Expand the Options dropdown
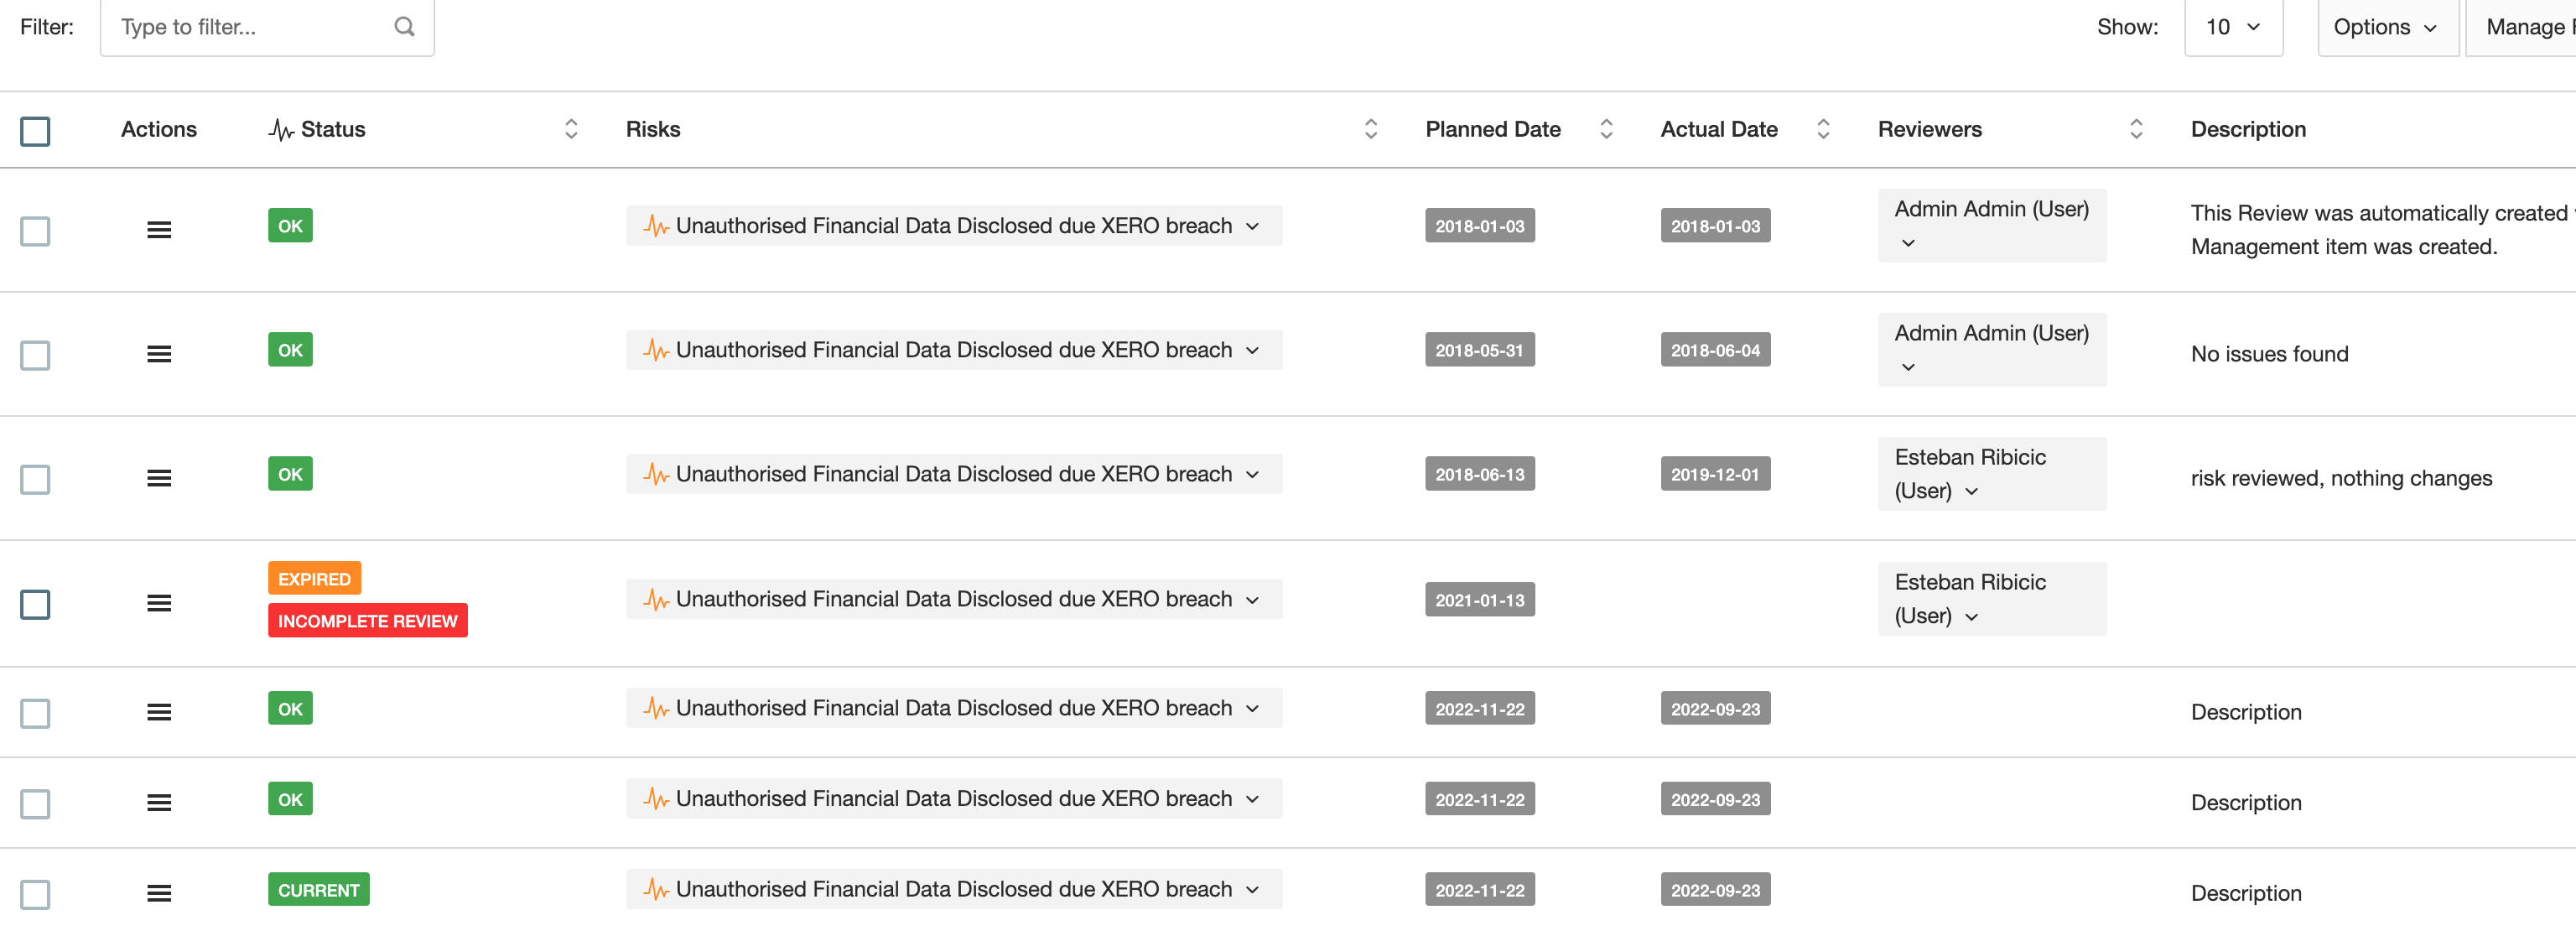This screenshot has width=2576, height=936. click(2385, 27)
